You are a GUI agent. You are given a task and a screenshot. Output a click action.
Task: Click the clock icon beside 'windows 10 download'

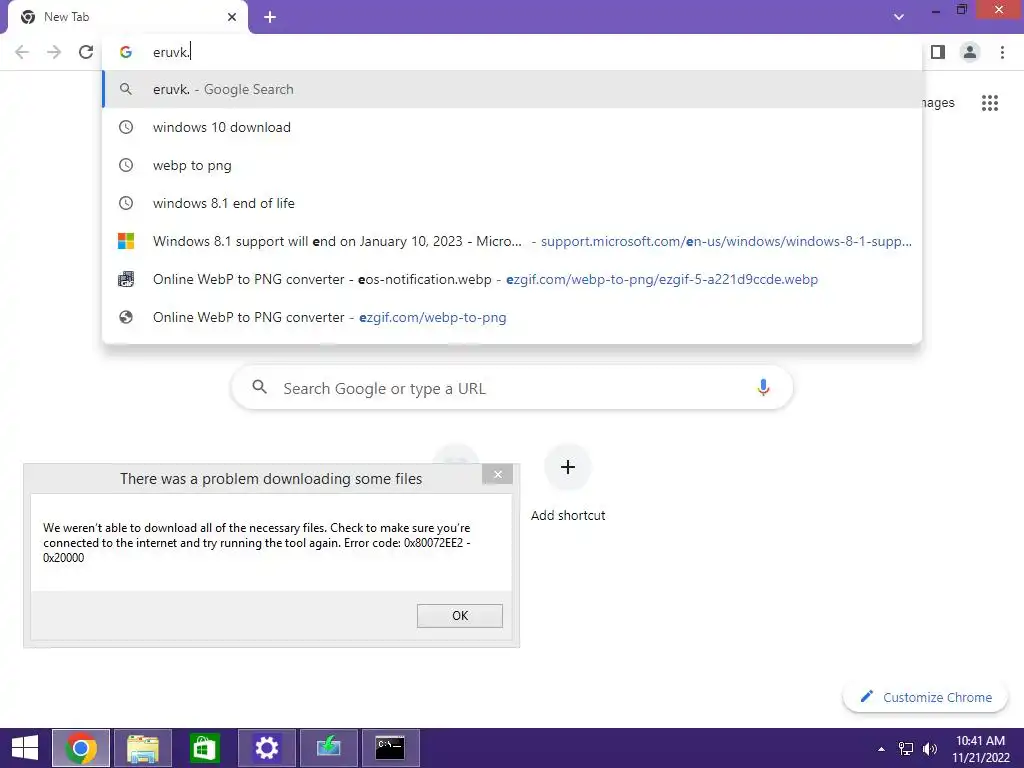[x=126, y=127]
